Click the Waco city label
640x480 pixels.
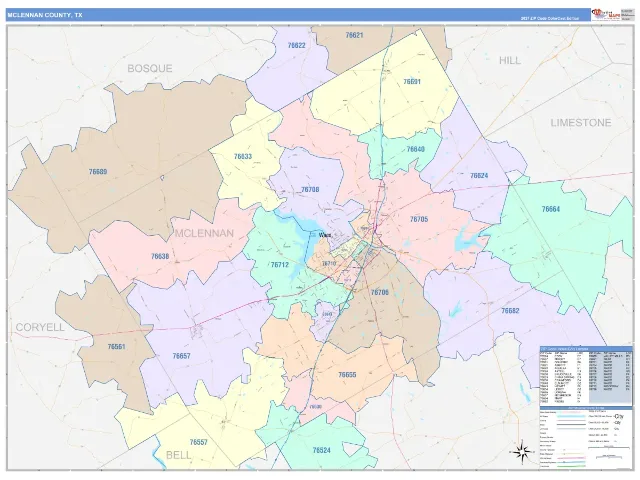(x=324, y=235)
